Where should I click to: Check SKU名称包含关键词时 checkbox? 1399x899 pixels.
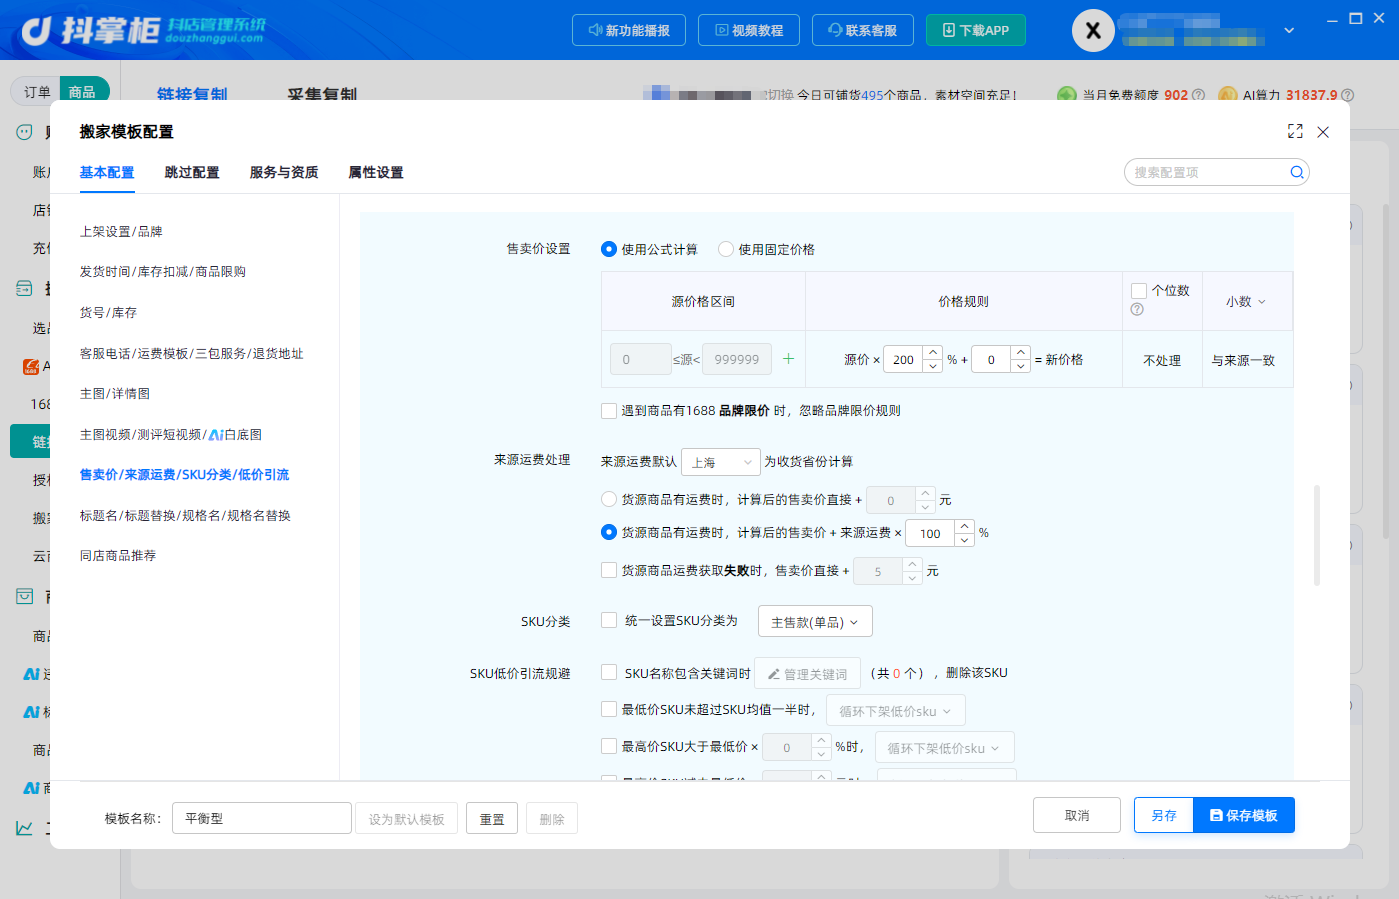(x=609, y=672)
